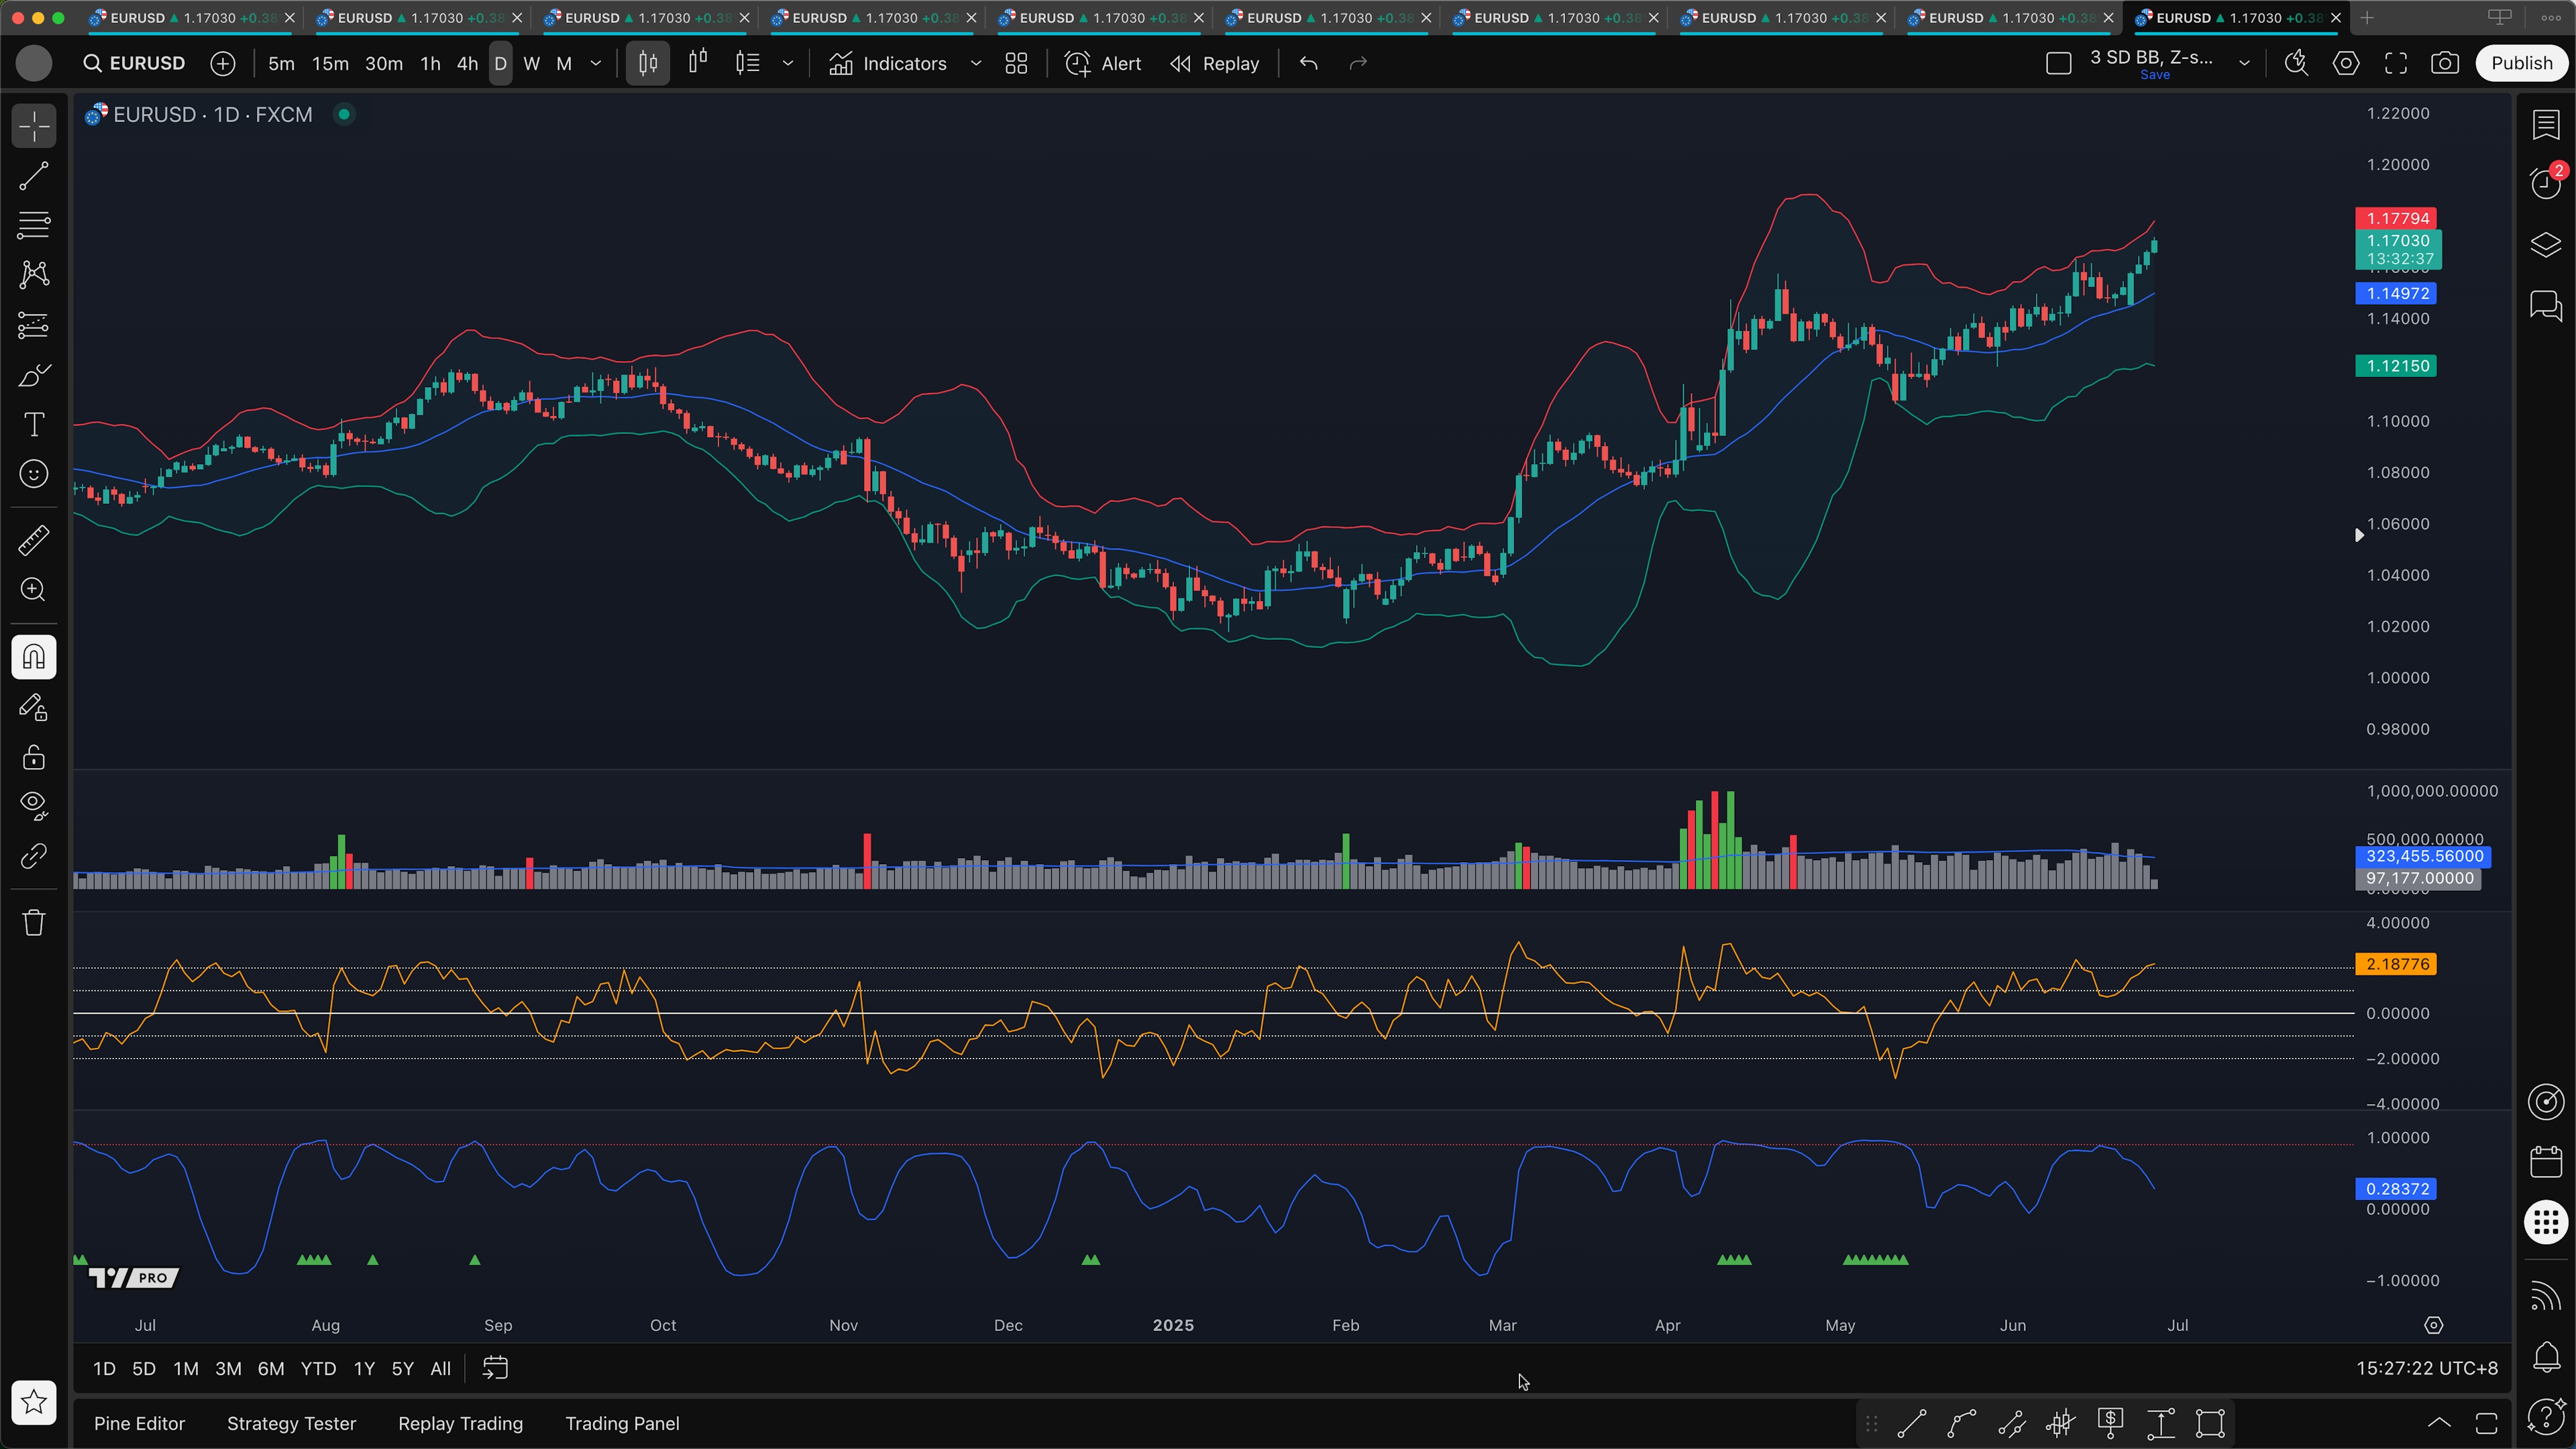Select the 5m timeframe

[281, 63]
